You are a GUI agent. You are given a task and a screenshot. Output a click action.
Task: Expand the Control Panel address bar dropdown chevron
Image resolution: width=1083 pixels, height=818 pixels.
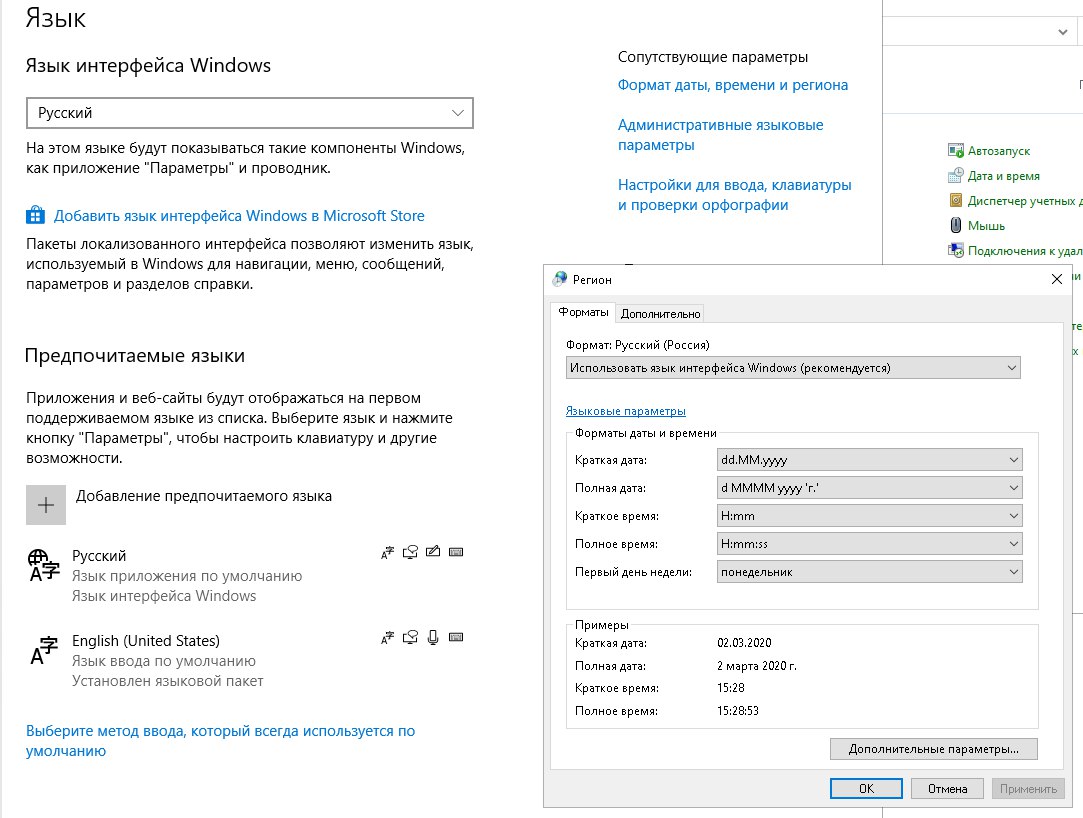click(x=1063, y=32)
